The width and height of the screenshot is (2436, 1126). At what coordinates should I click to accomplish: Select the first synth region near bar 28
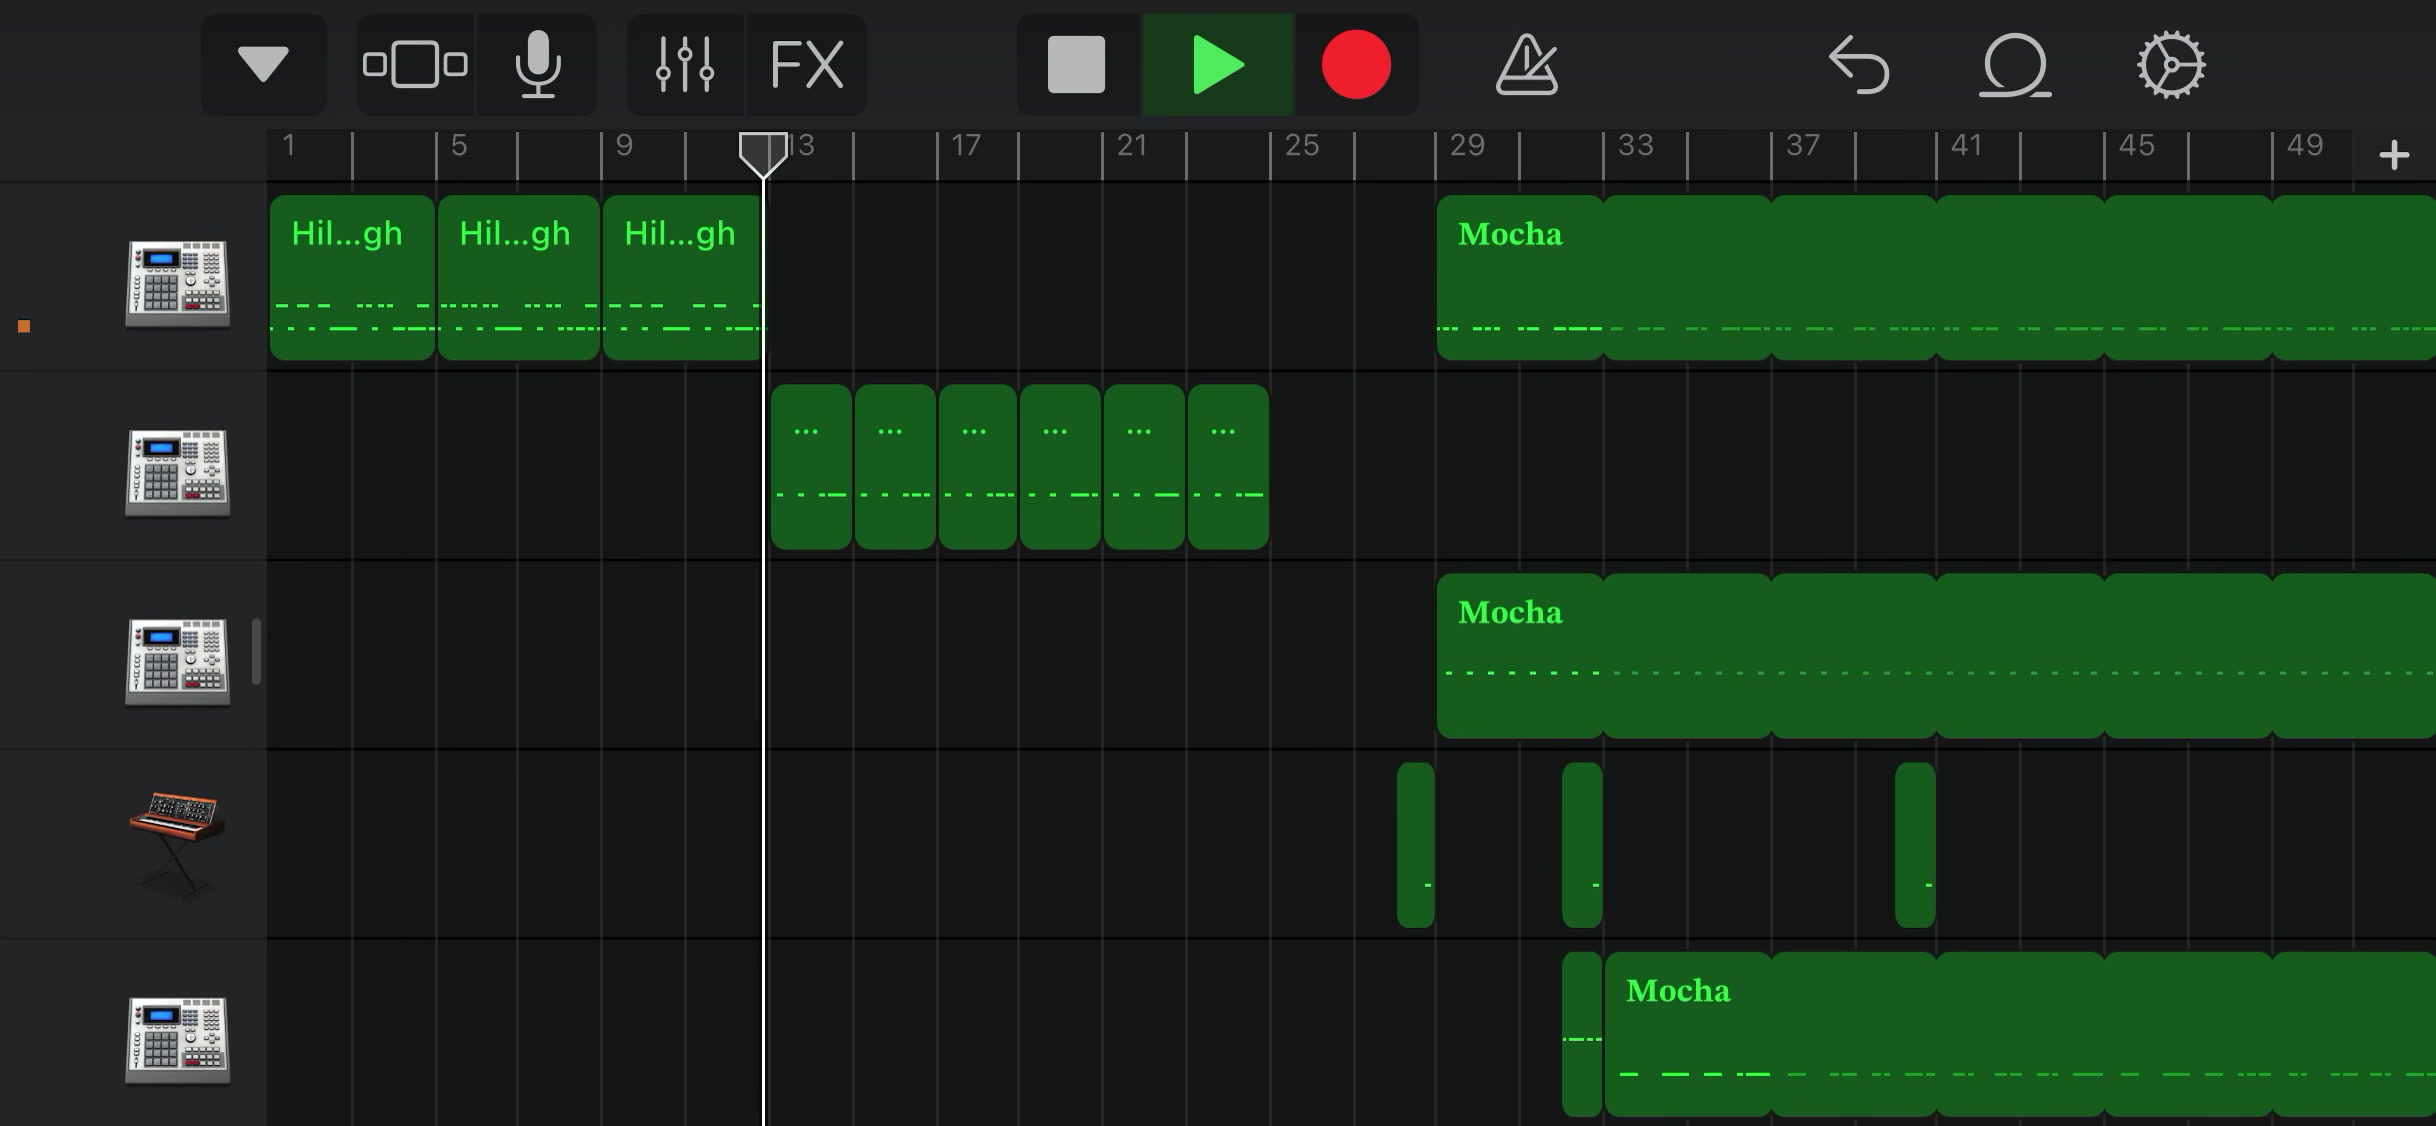click(x=1416, y=845)
